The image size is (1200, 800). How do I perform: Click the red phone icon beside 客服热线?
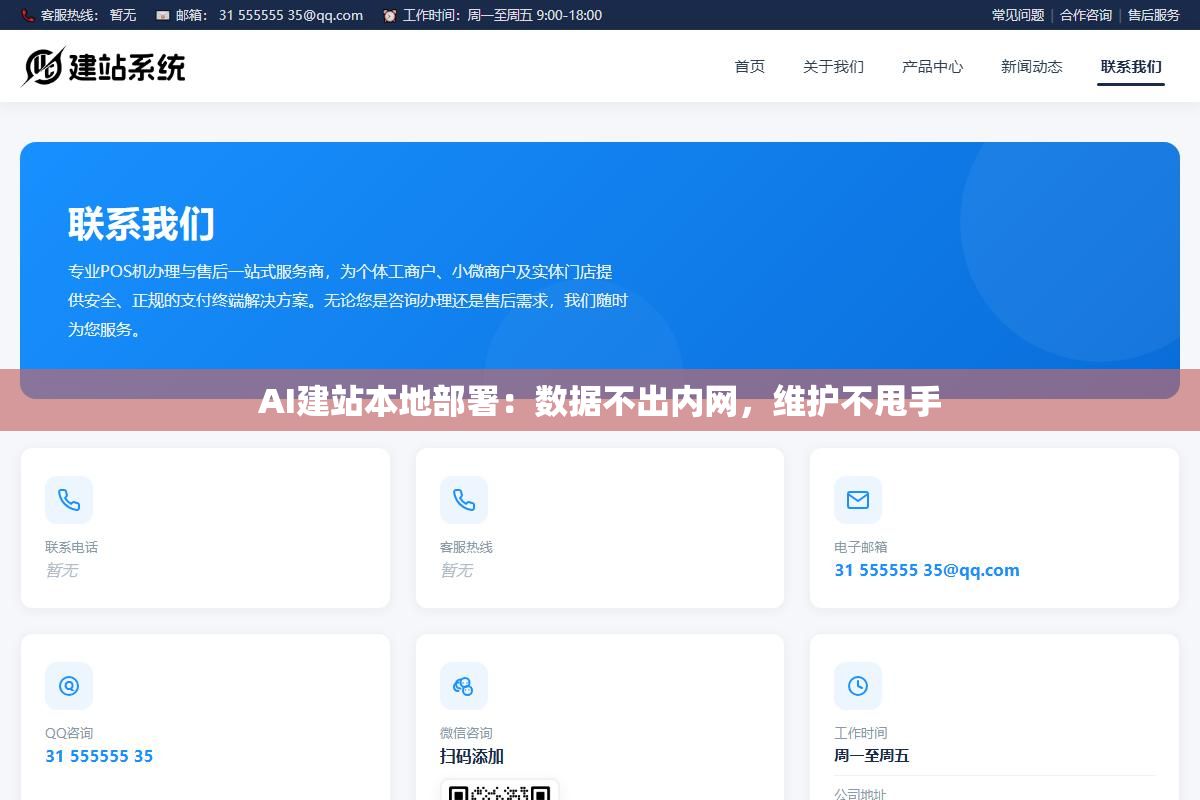28,15
